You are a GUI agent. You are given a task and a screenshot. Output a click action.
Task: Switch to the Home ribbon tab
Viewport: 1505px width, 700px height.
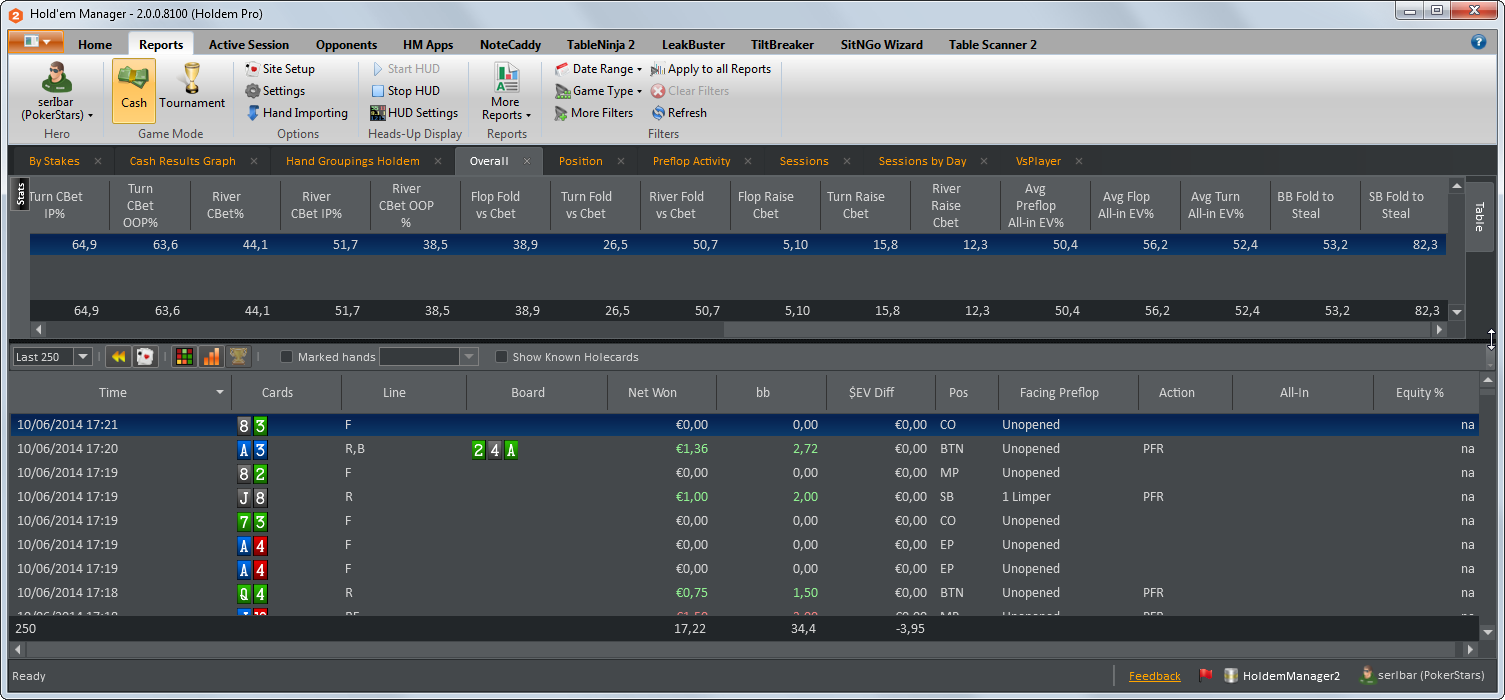[95, 44]
